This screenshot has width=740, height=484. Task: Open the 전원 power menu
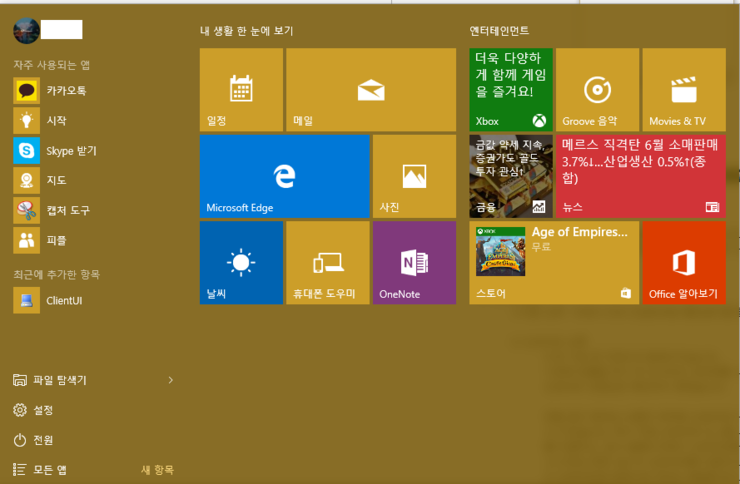[x=33, y=440]
